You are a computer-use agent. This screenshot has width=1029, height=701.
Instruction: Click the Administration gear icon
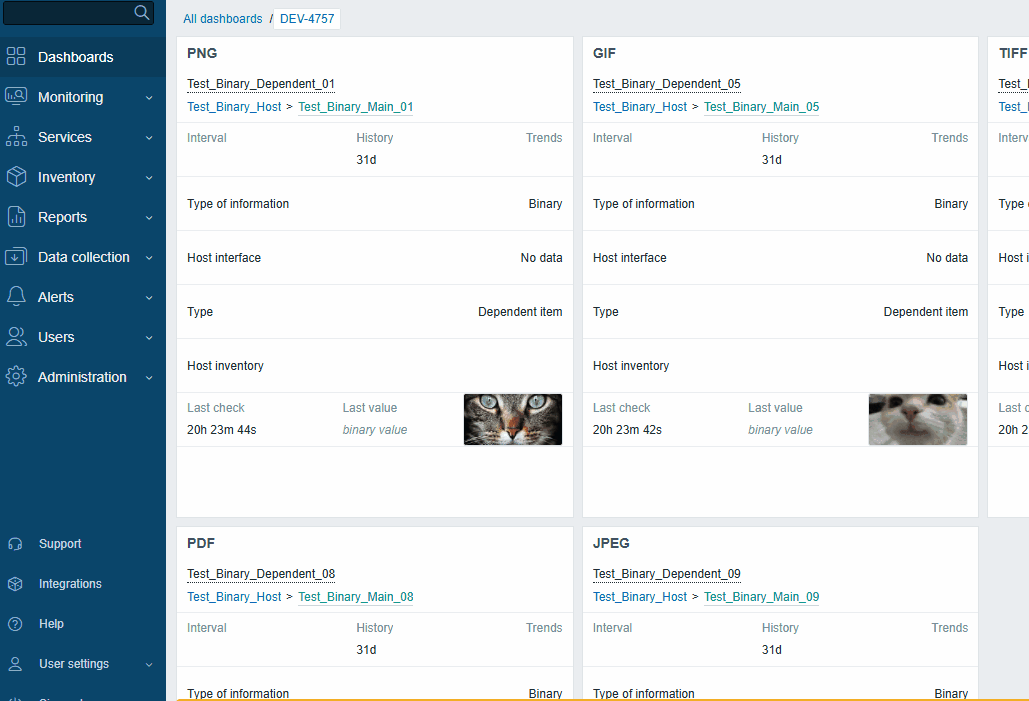(16, 377)
